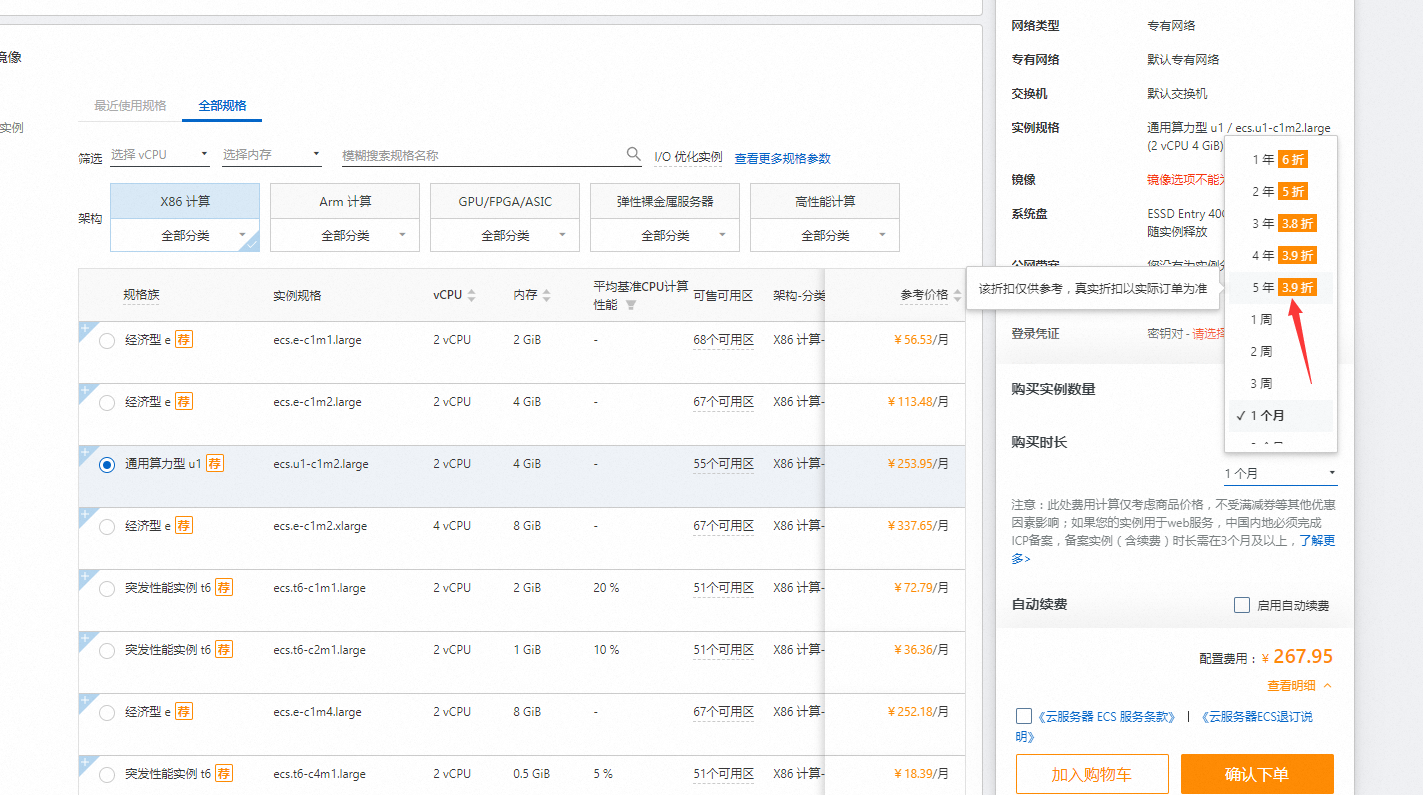Screen dimensions: 1423x795
Task: Sort by 参考价格 column arrows
Action: pos(957,295)
